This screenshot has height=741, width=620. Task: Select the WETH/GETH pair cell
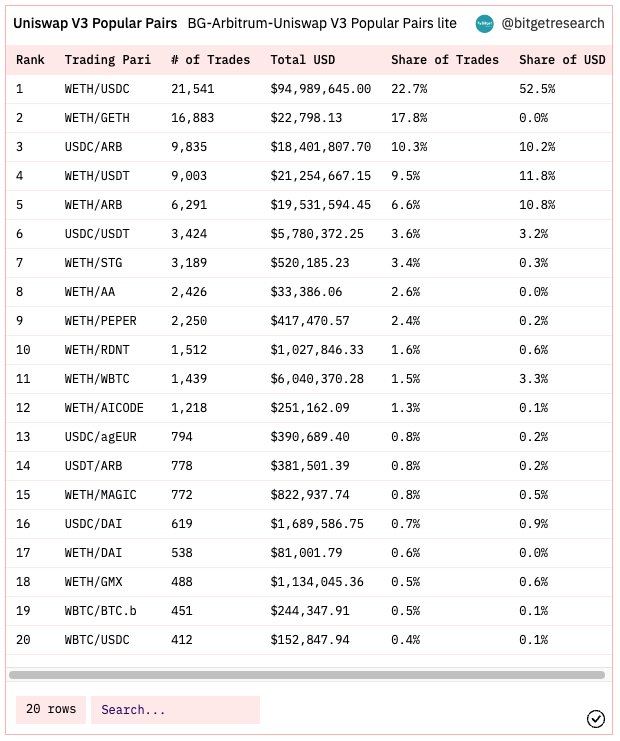tap(97, 118)
